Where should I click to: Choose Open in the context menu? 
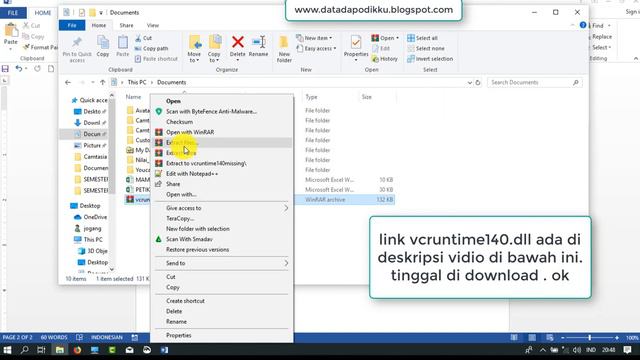(173, 101)
